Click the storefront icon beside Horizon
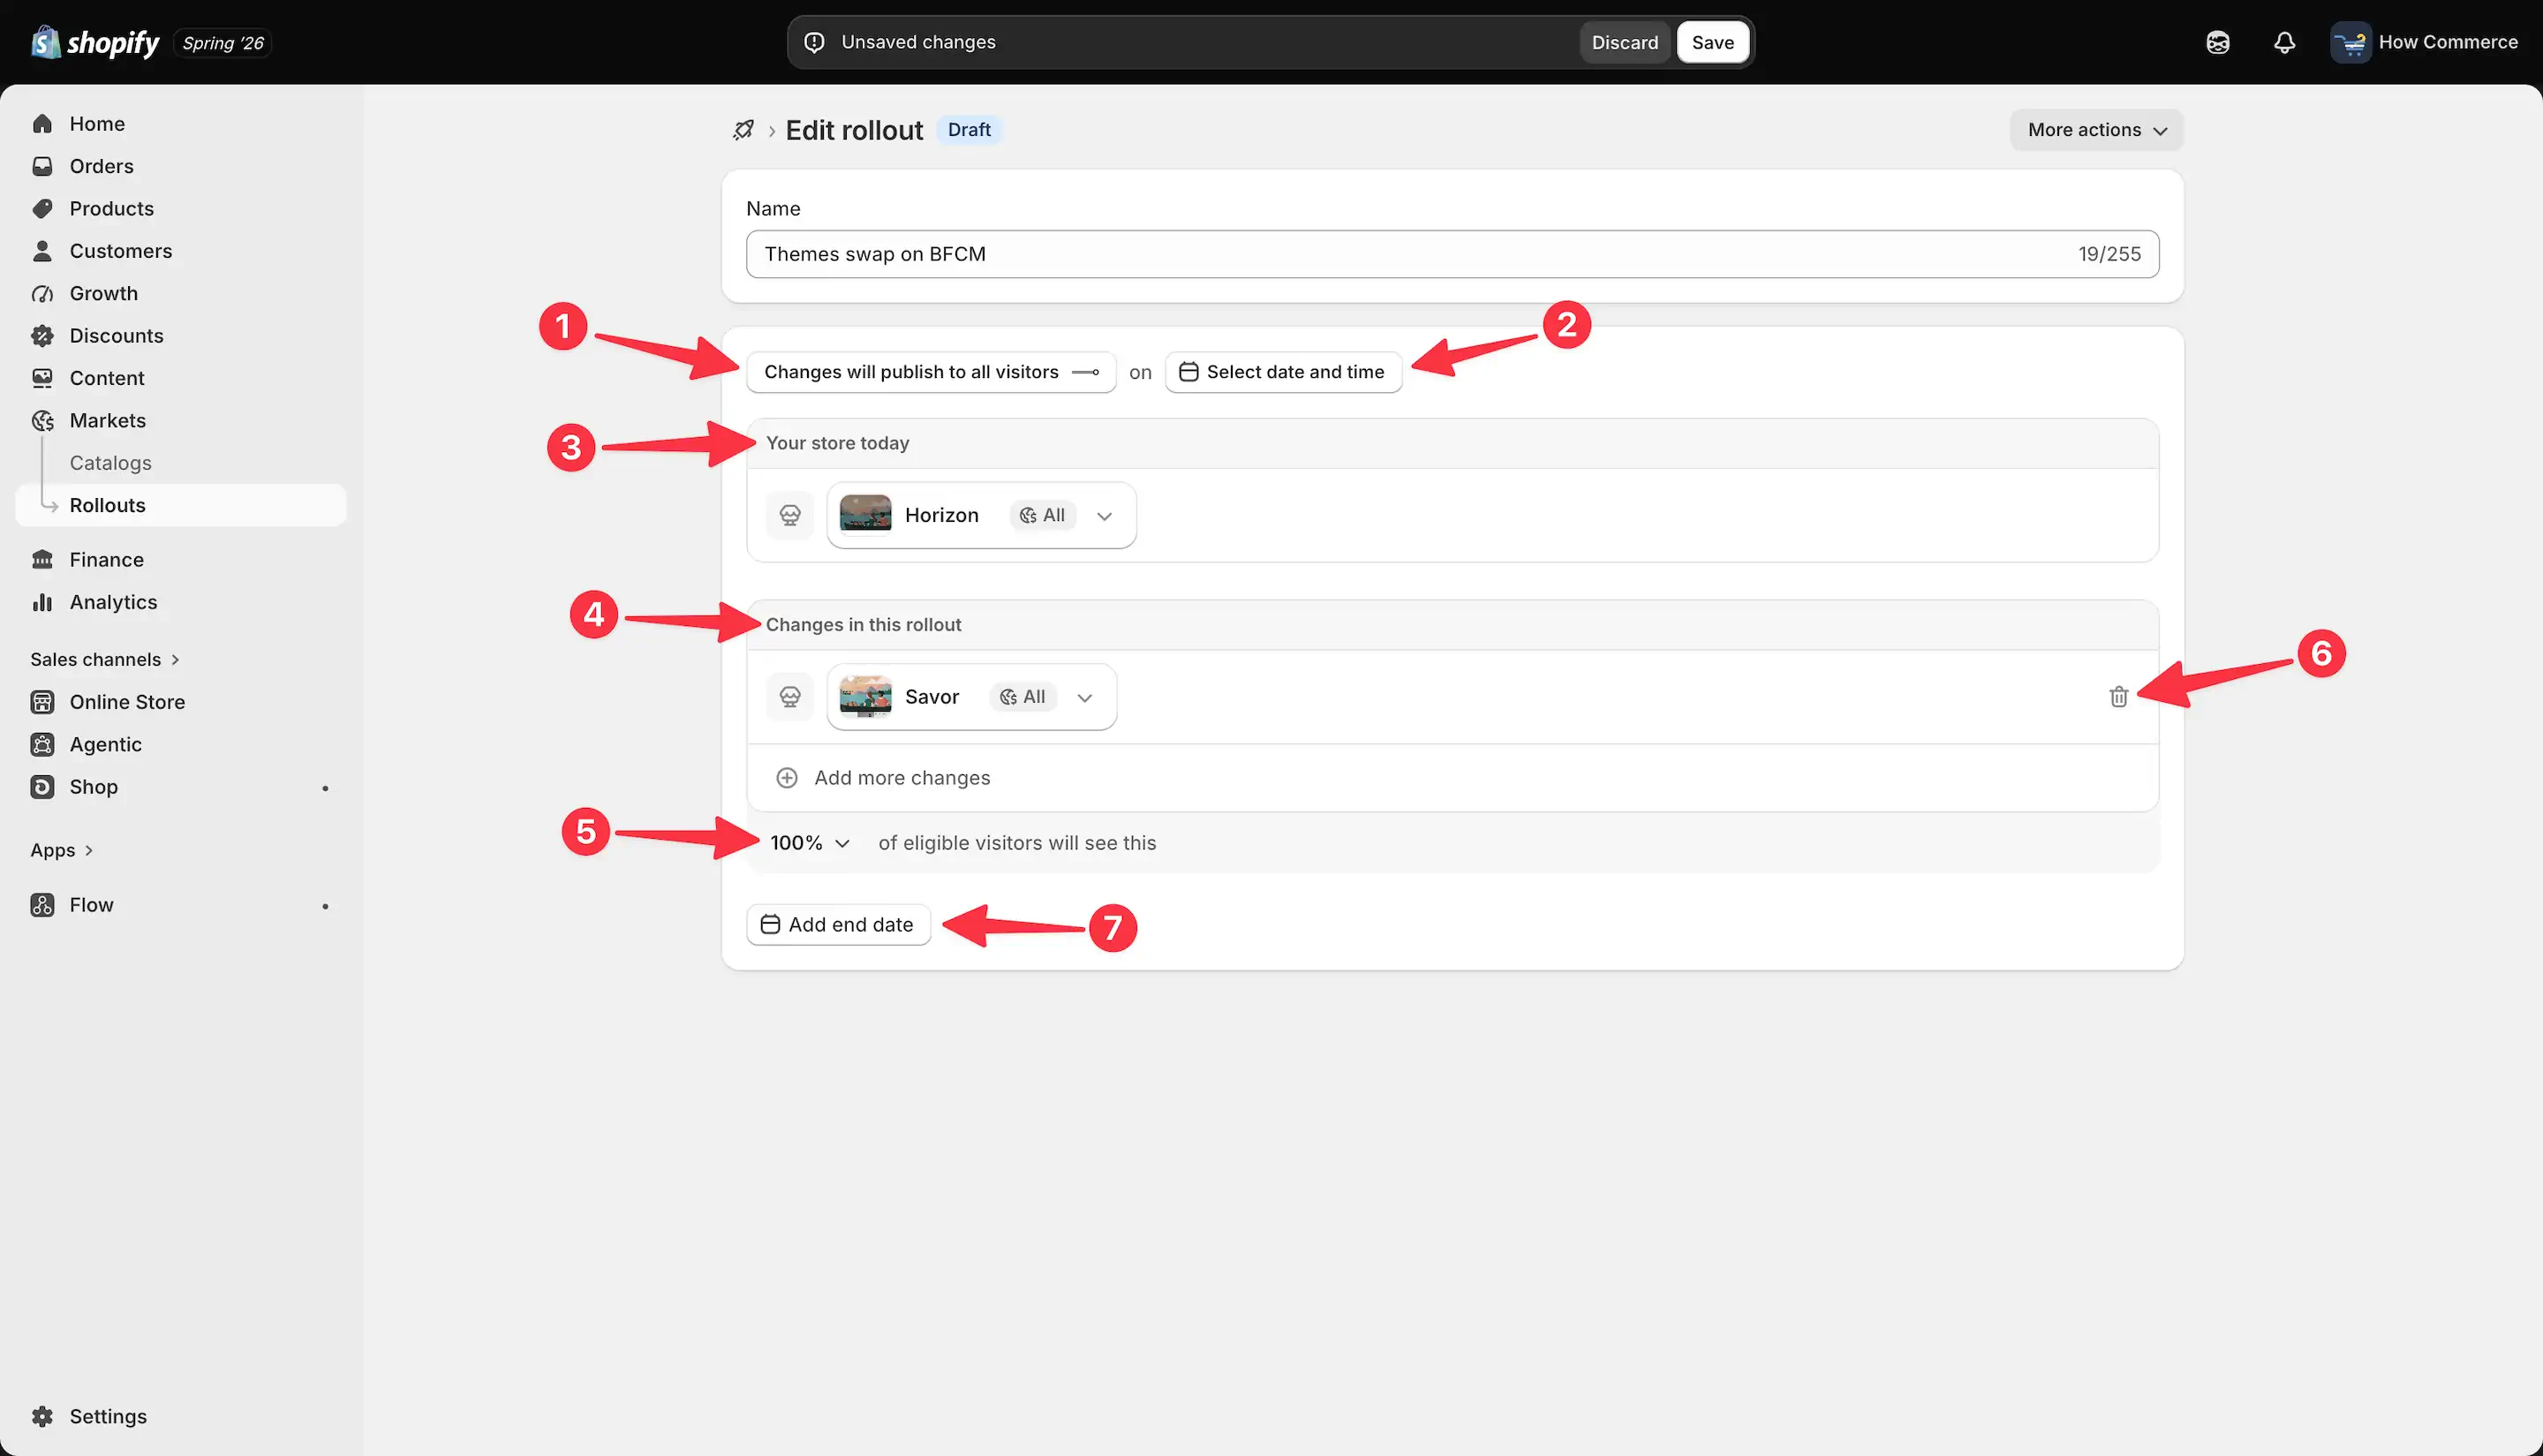 tap(790, 515)
